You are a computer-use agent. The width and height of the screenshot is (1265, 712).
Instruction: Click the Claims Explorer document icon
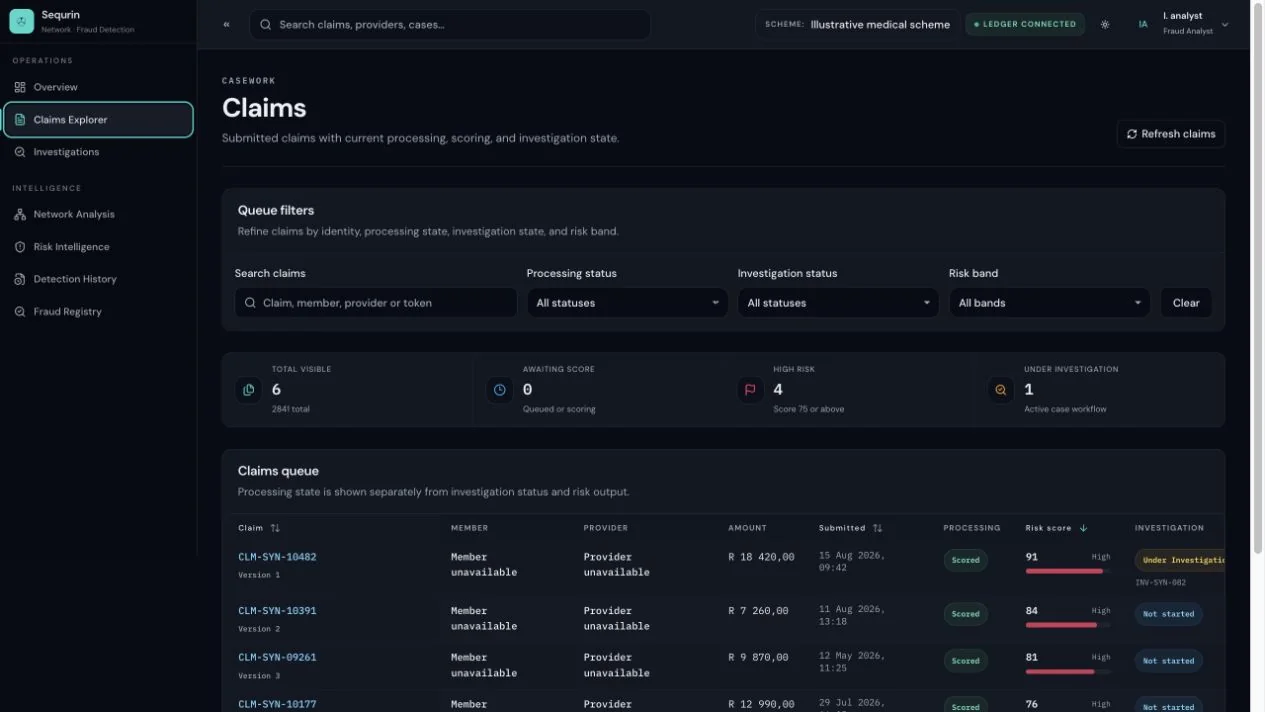[x=20, y=120]
